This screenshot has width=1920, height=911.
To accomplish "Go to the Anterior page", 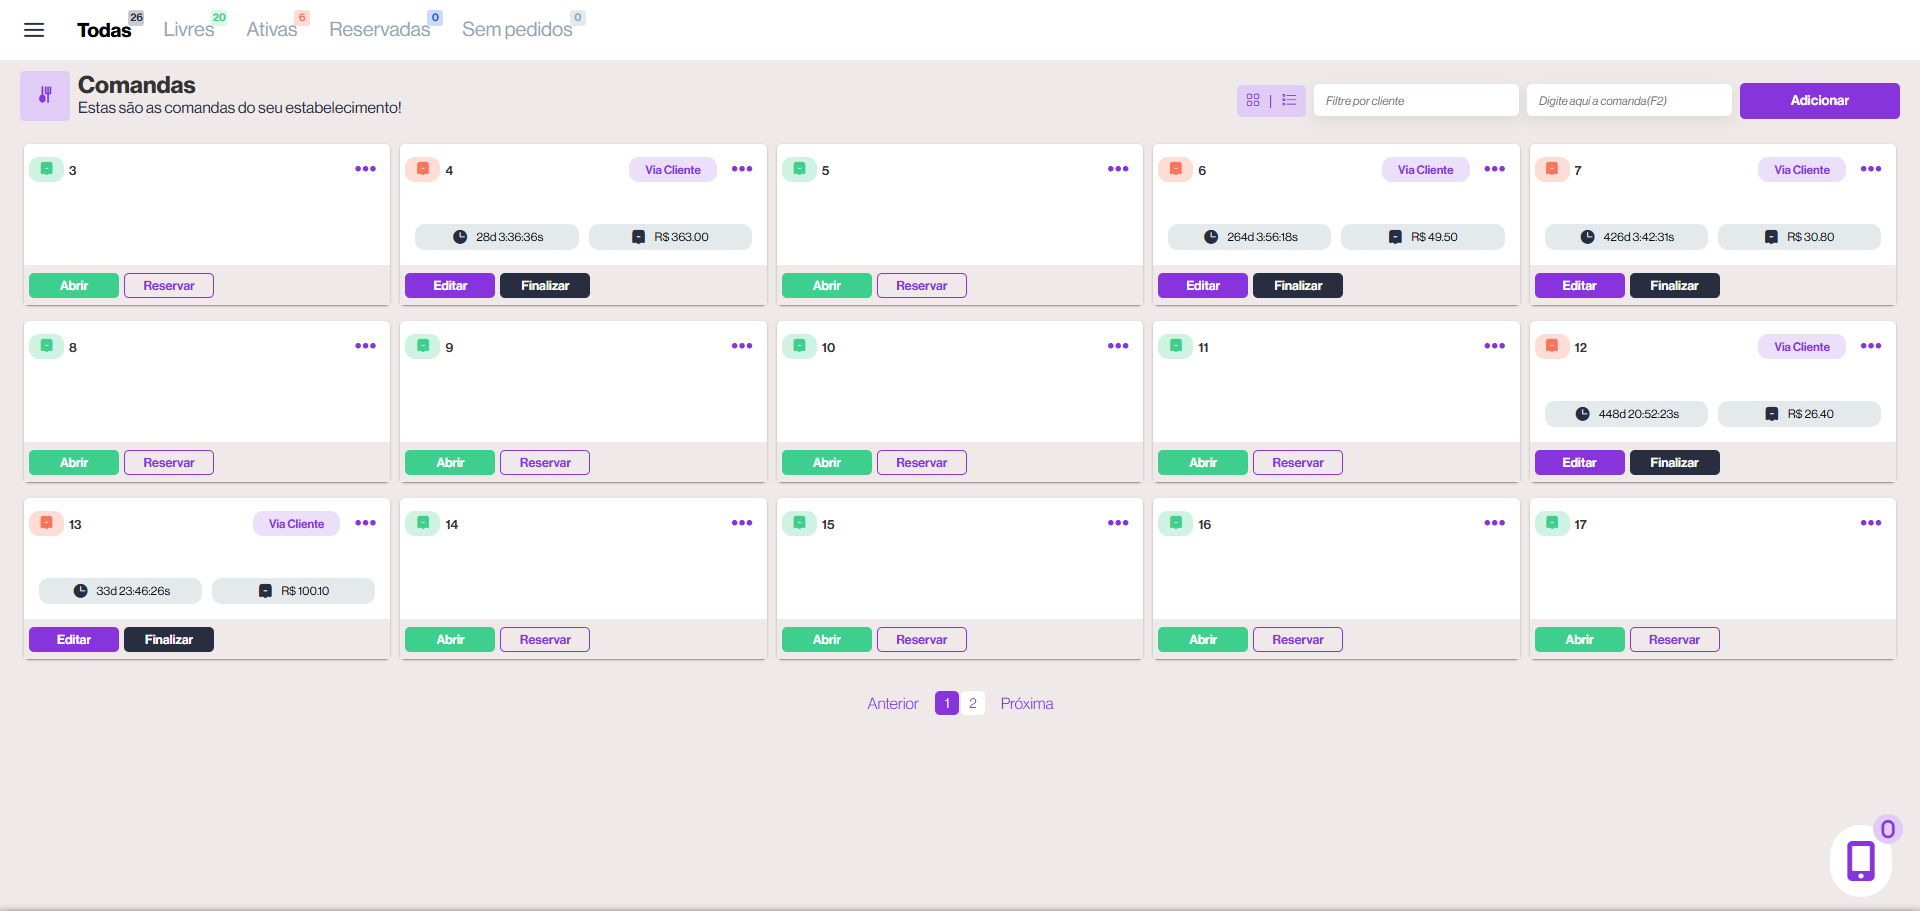I will click(x=892, y=704).
